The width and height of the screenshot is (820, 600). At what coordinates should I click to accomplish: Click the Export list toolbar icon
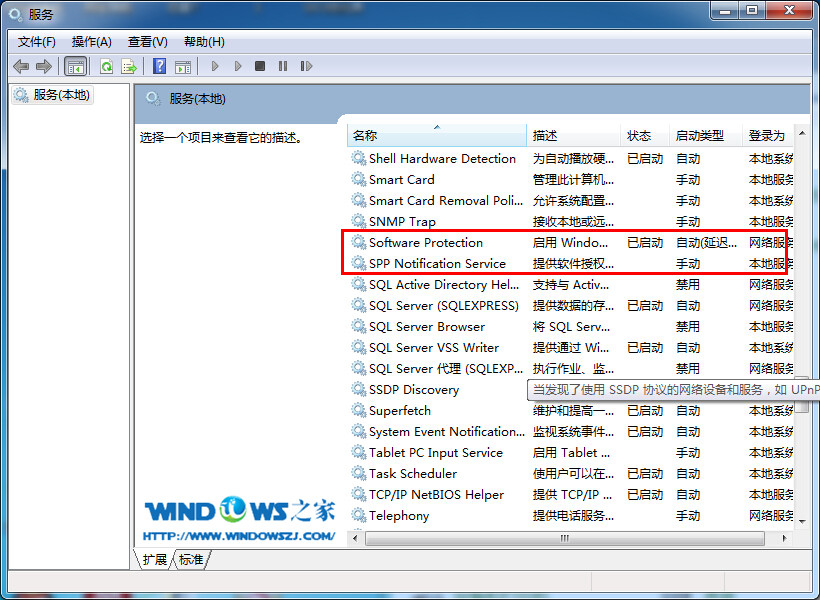point(129,66)
